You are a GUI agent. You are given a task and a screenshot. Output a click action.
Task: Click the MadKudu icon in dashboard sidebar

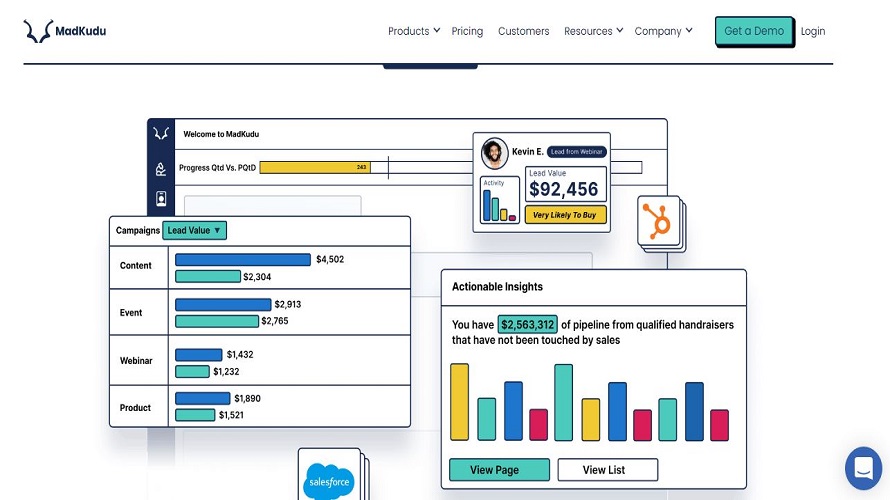click(x=161, y=133)
